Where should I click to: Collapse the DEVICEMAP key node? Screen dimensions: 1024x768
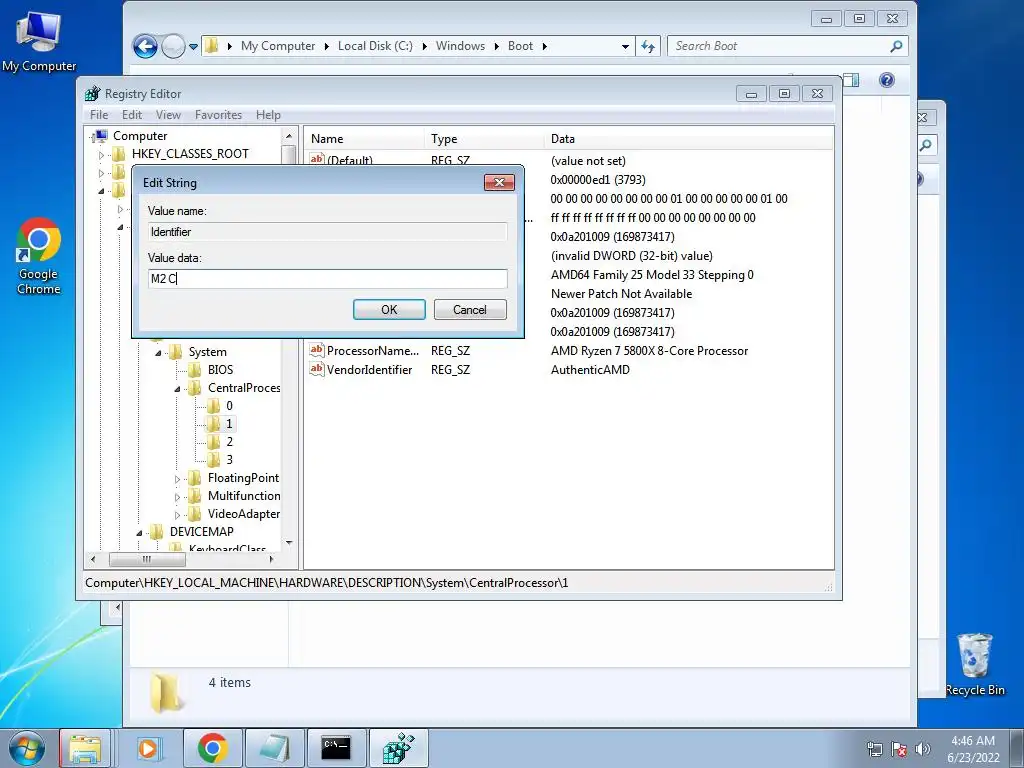click(x=139, y=533)
